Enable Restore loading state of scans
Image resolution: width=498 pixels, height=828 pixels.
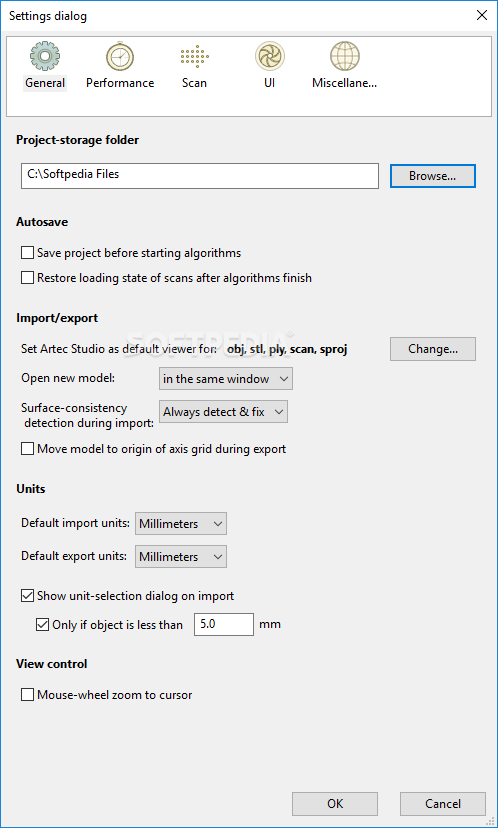27,278
